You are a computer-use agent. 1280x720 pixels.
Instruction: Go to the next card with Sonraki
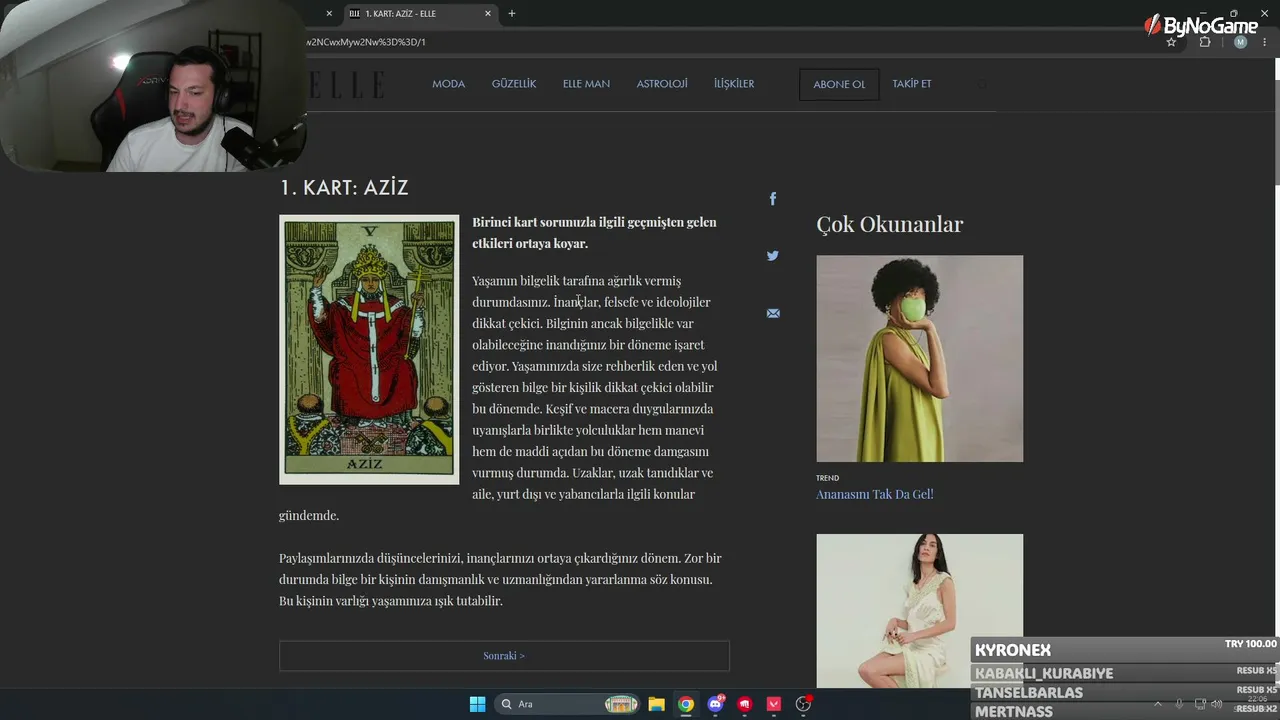tap(504, 656)
